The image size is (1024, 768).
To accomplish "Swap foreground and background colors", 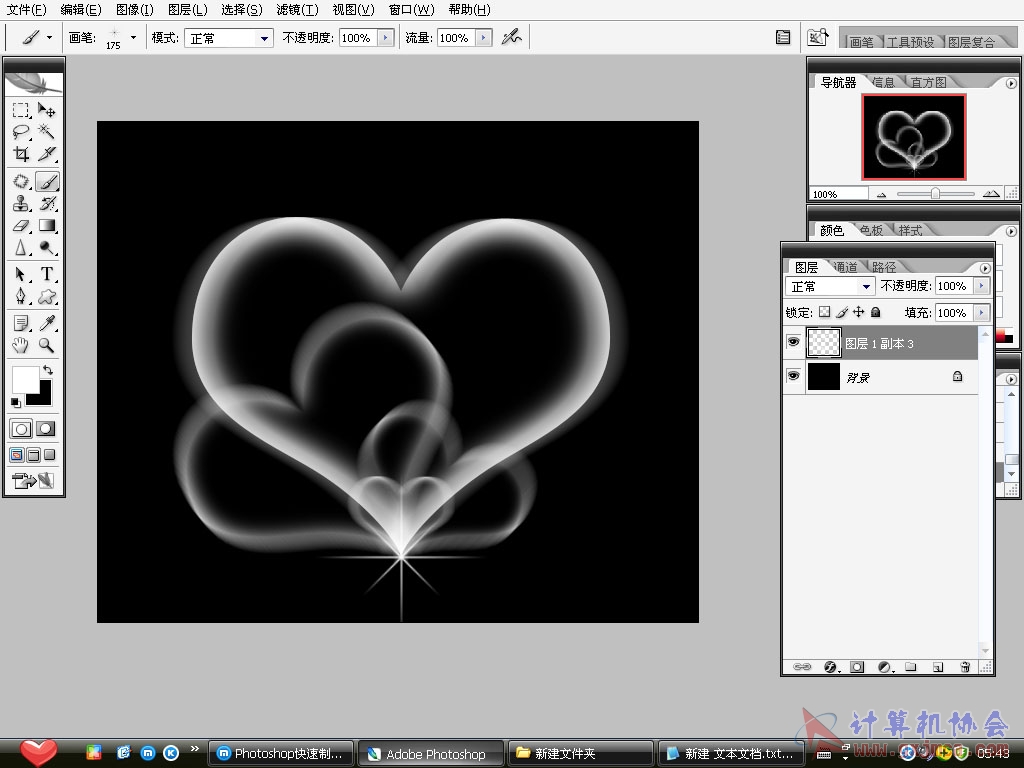I will coord(48,370).
